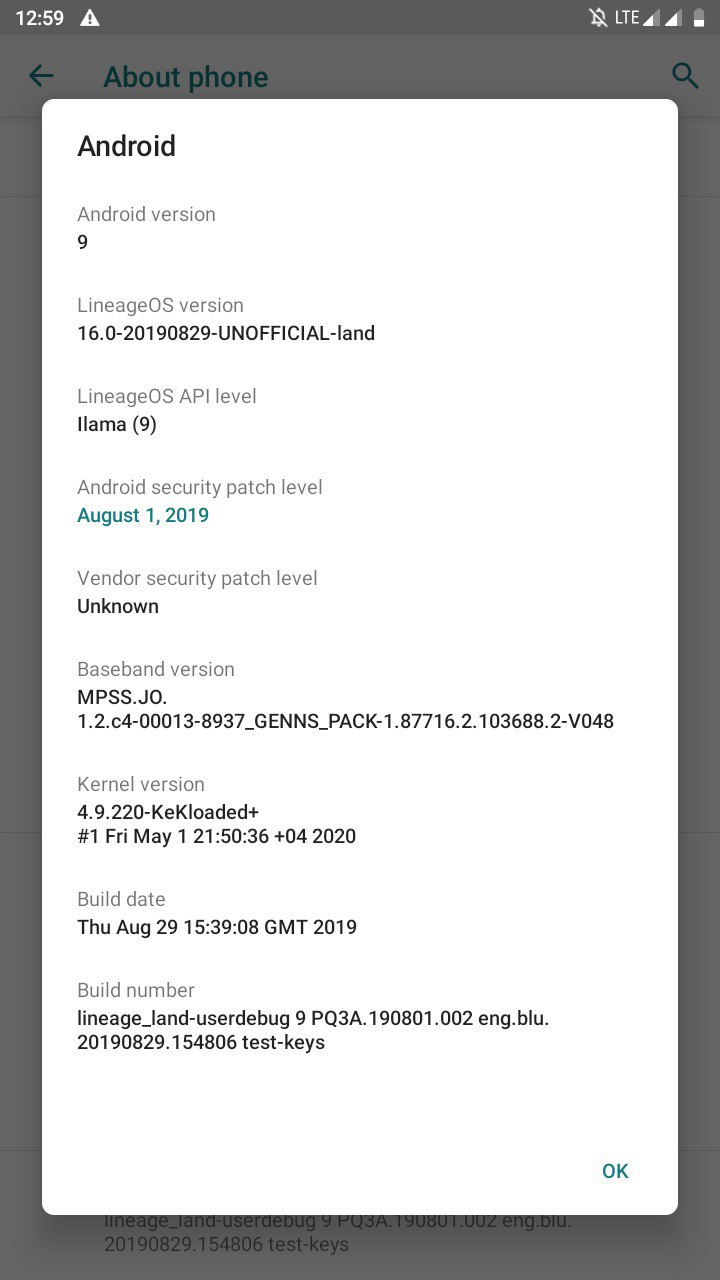Open the August 1, 2019 patch link
Image resolution: width=720 pixels, height=1280 pixels.
tap(143, 515)
